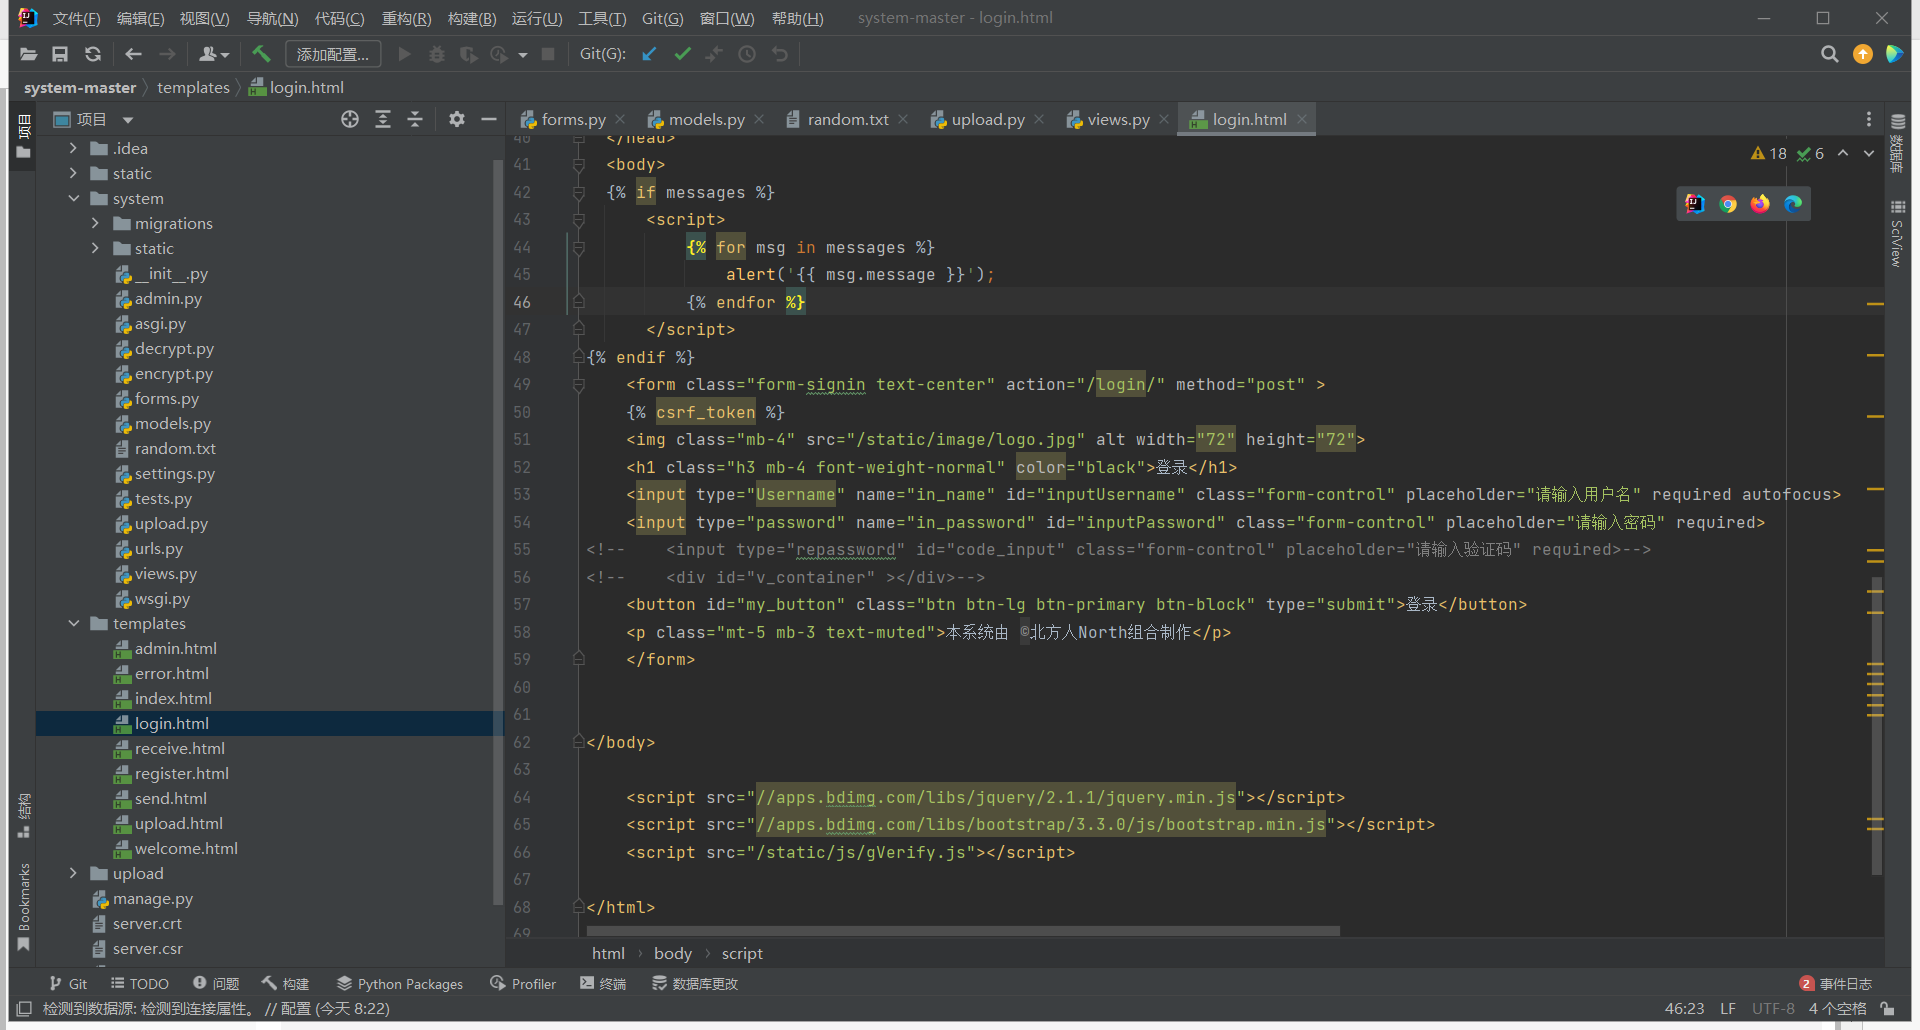Click the locate file target icon
The height and width of the screenshot is (1030, 1920).
tap(349, 119)
